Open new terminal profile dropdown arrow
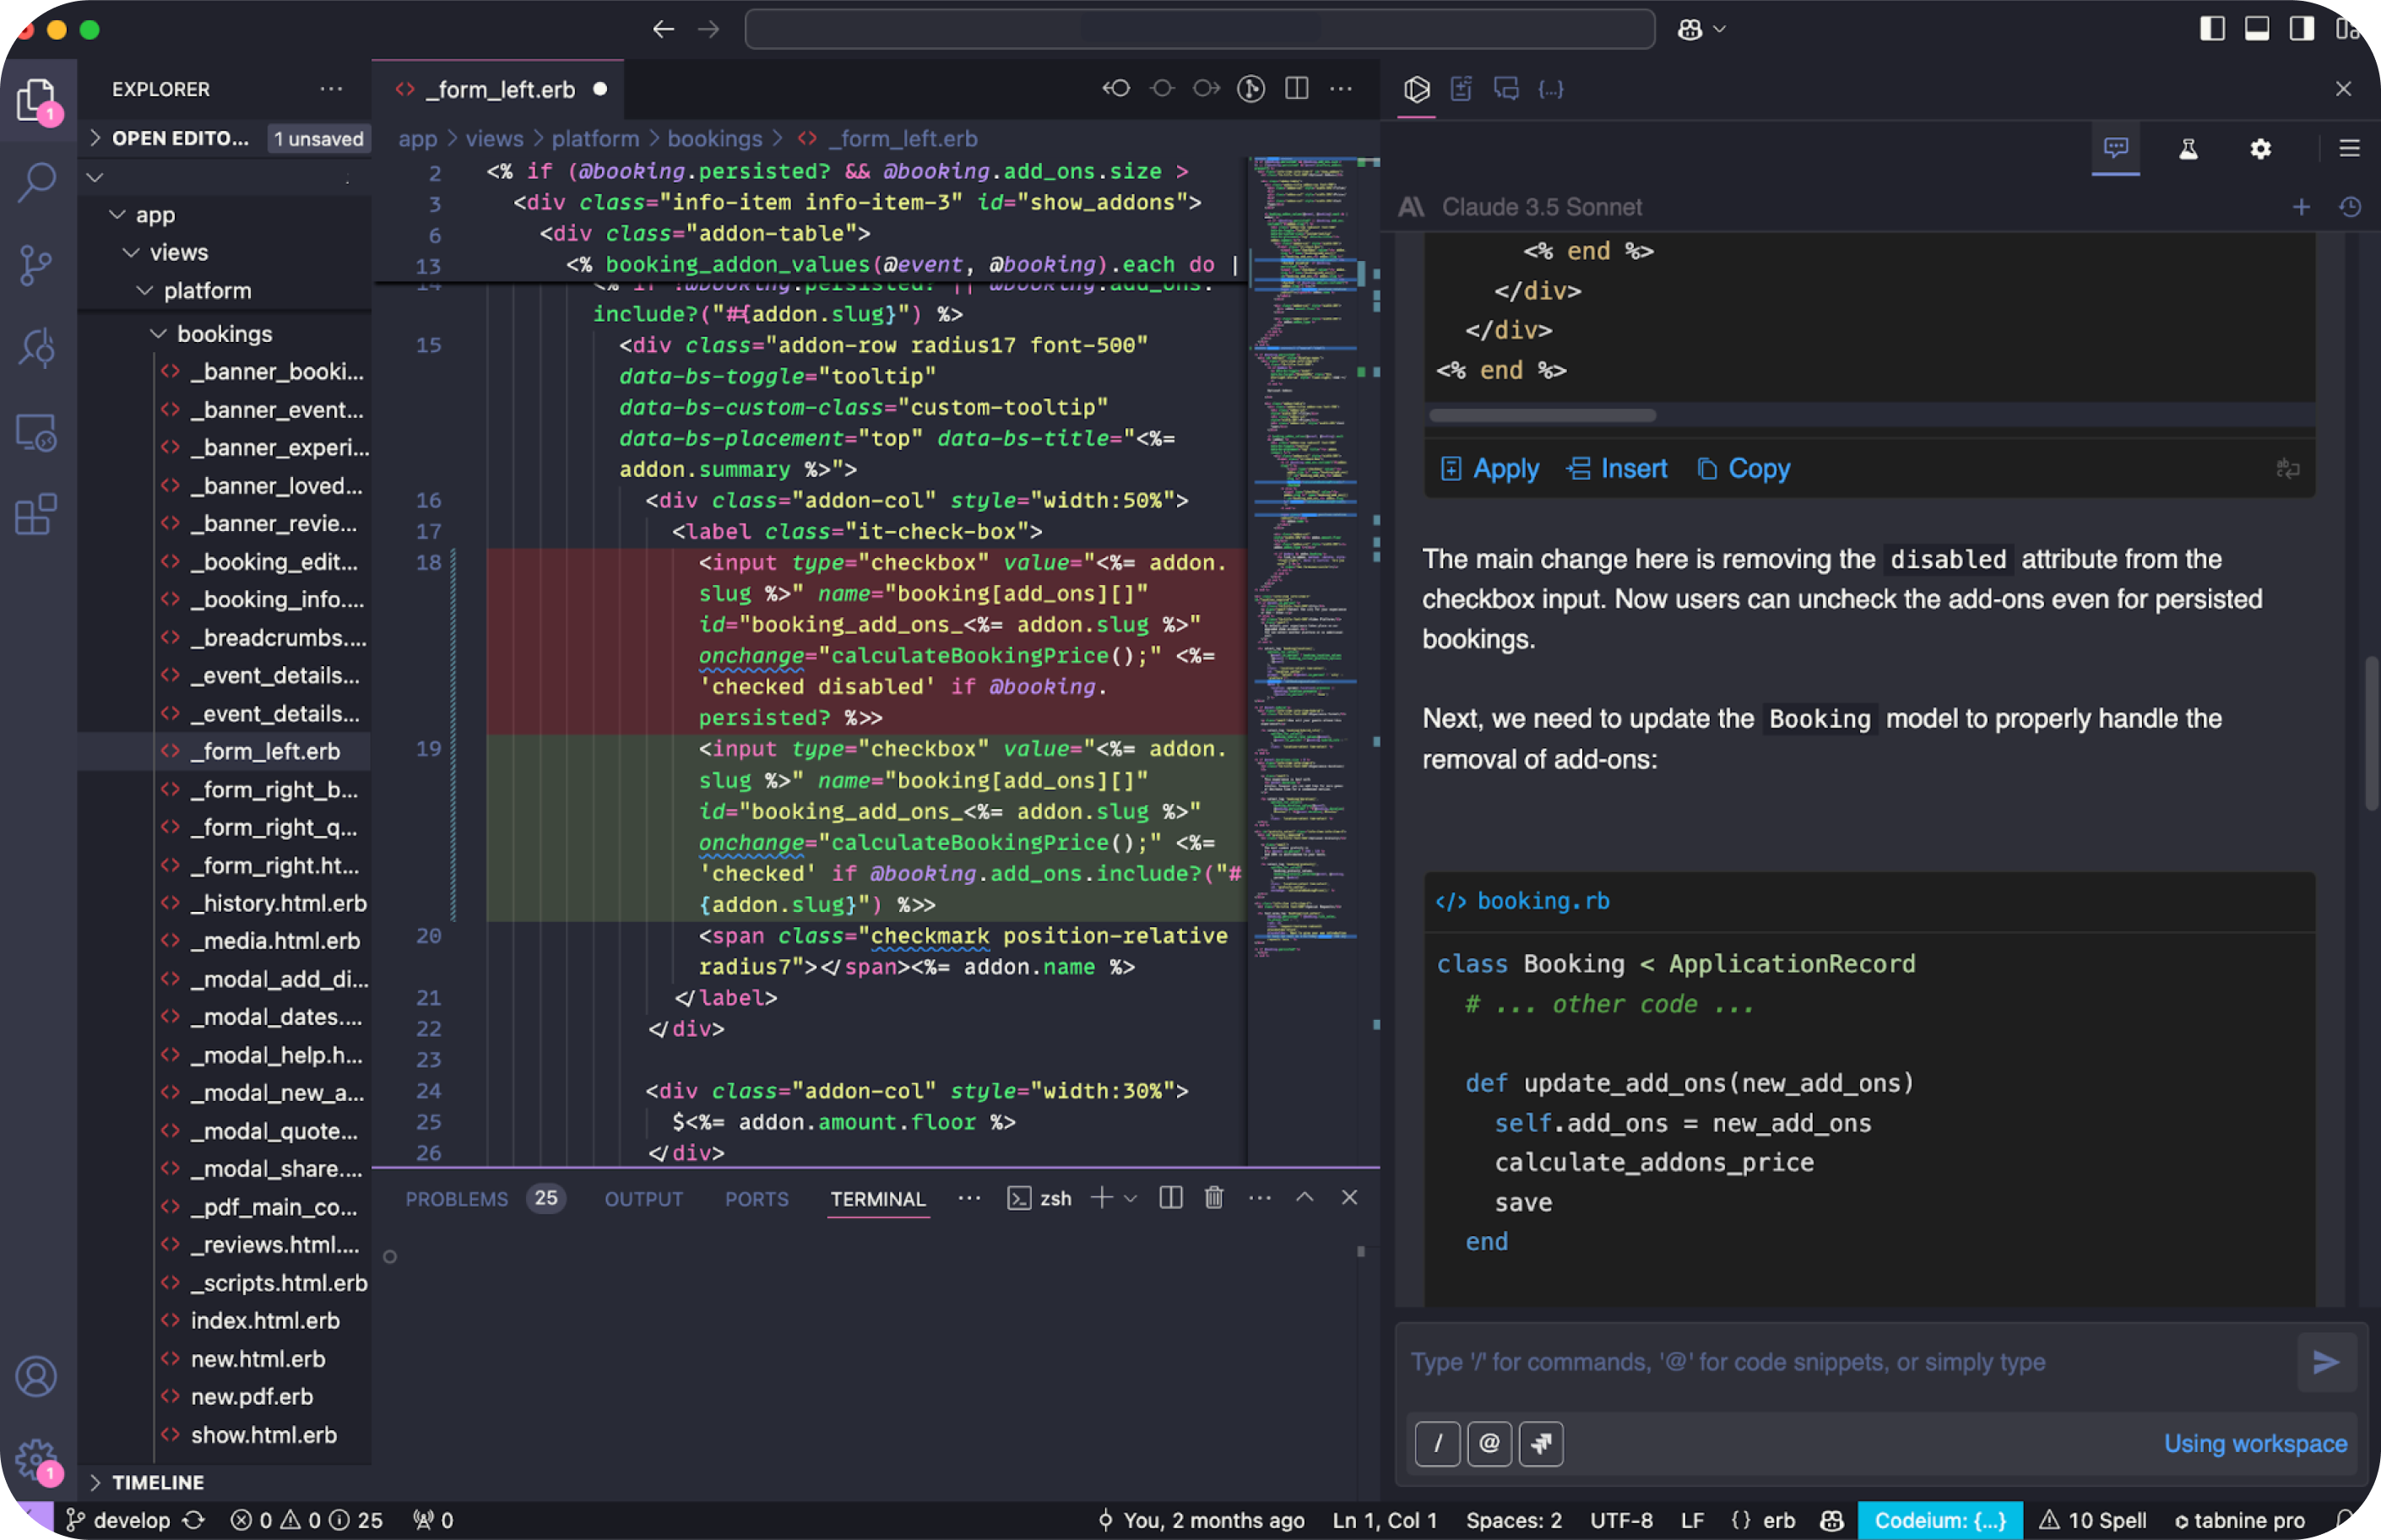 [x=1131, y=1198]
